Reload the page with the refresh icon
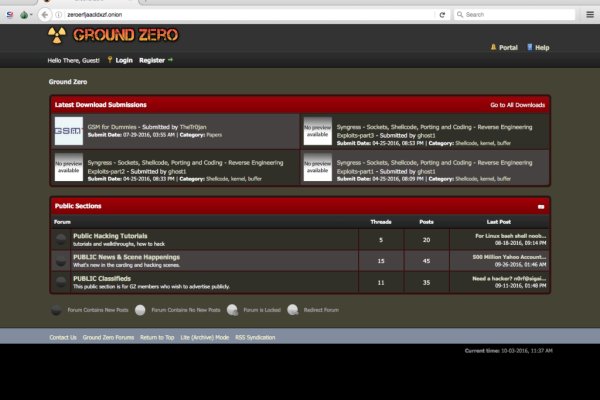 442,15
